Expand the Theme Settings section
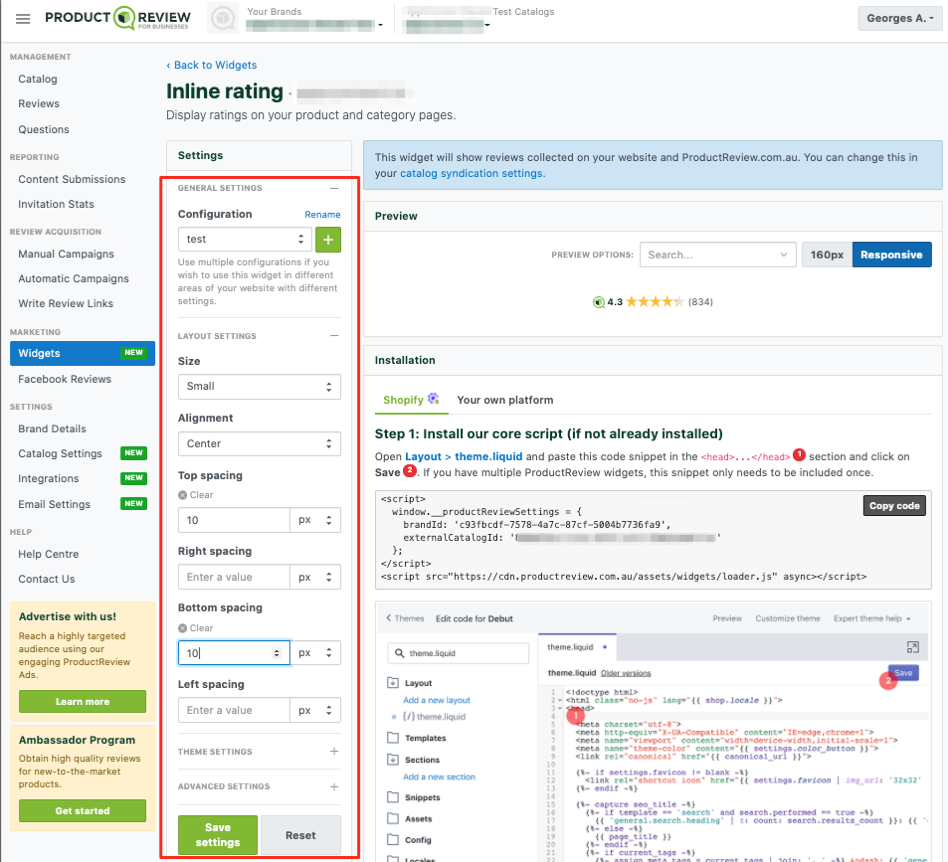This screenshot has width=948, height=862. (334, 751)
